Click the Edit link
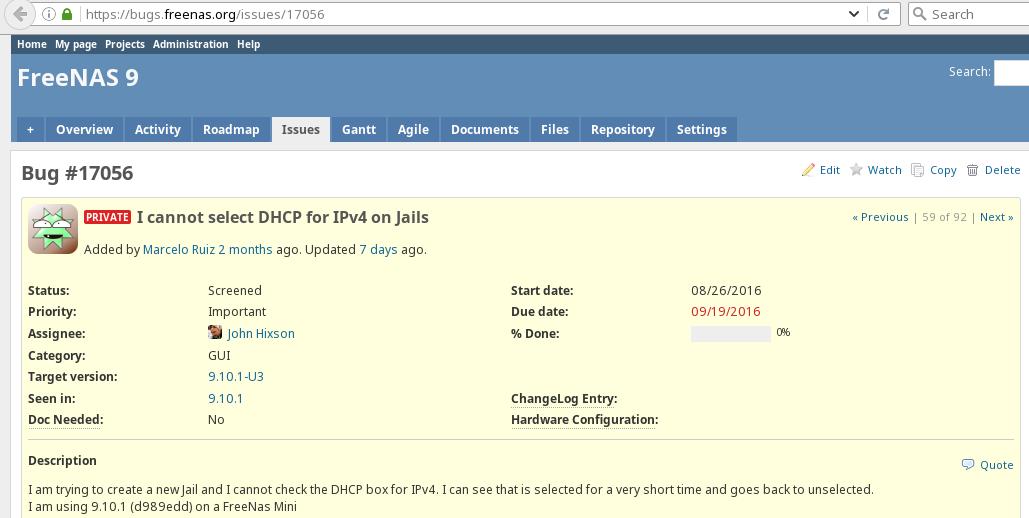 coord(830,170)
